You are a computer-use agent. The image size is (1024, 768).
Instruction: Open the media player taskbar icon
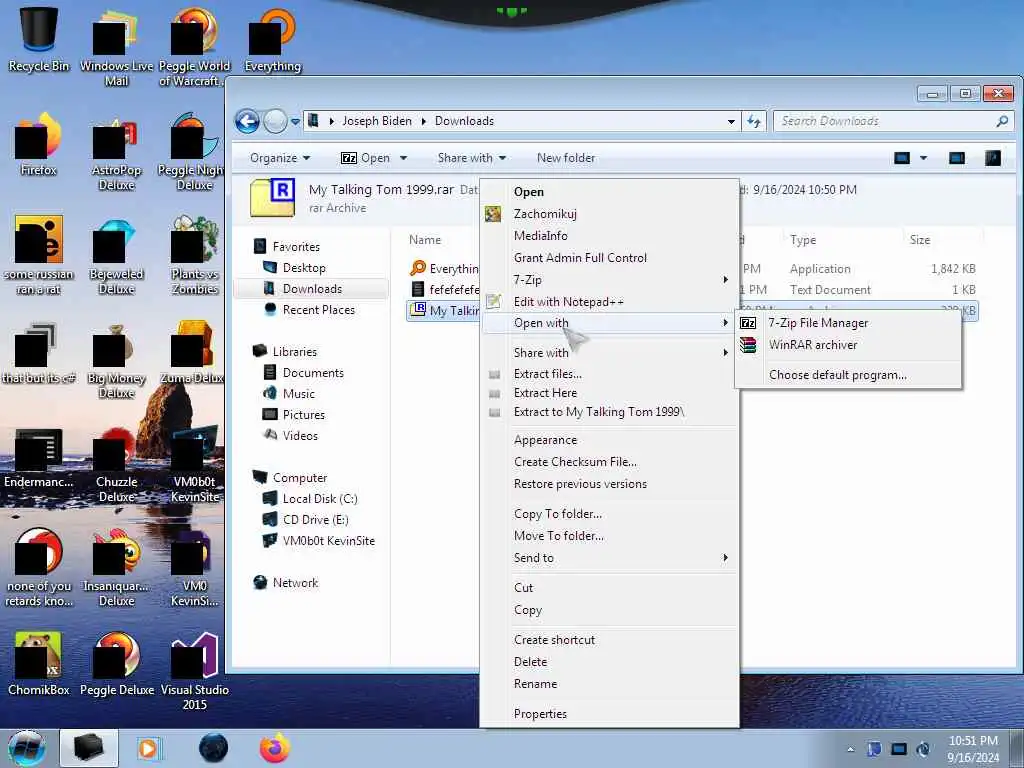149,748
